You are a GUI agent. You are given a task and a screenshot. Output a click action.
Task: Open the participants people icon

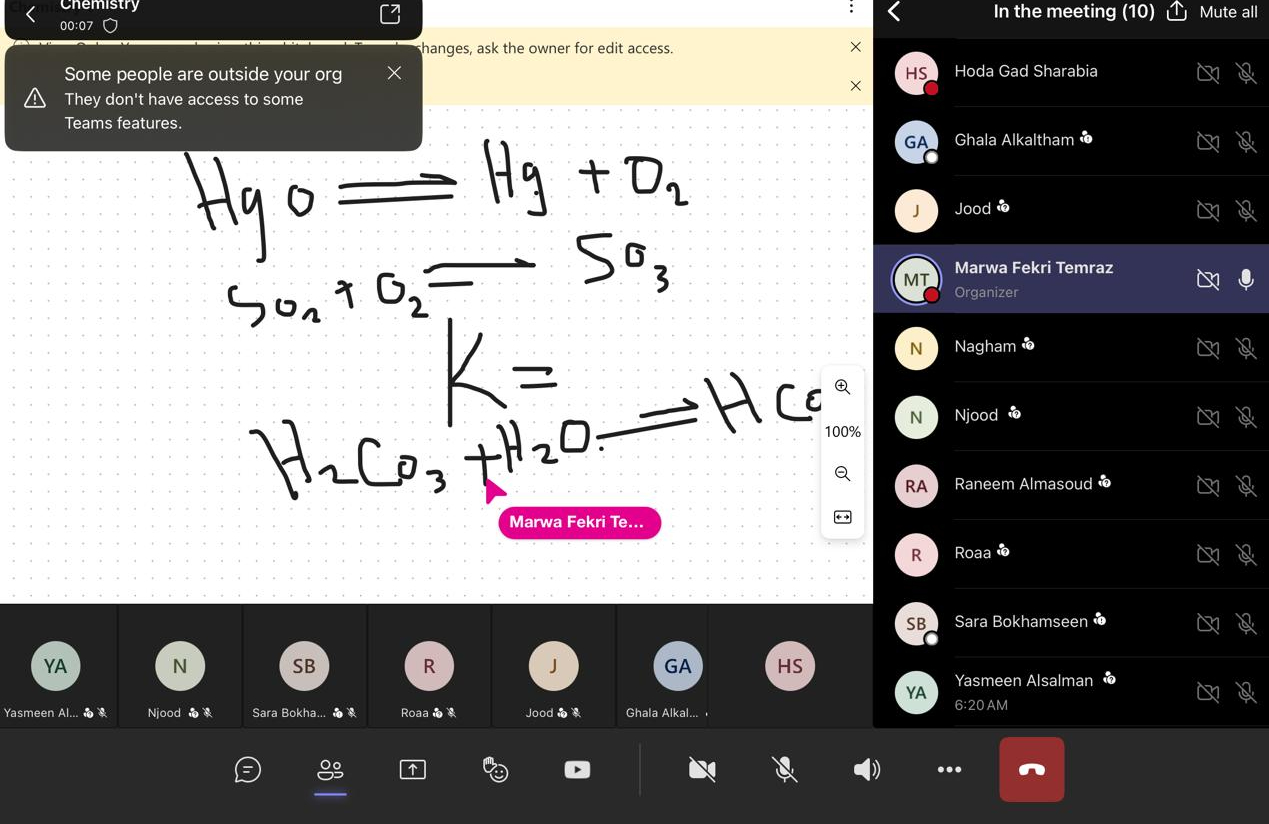pyautogui.click(x=330, y=769)
